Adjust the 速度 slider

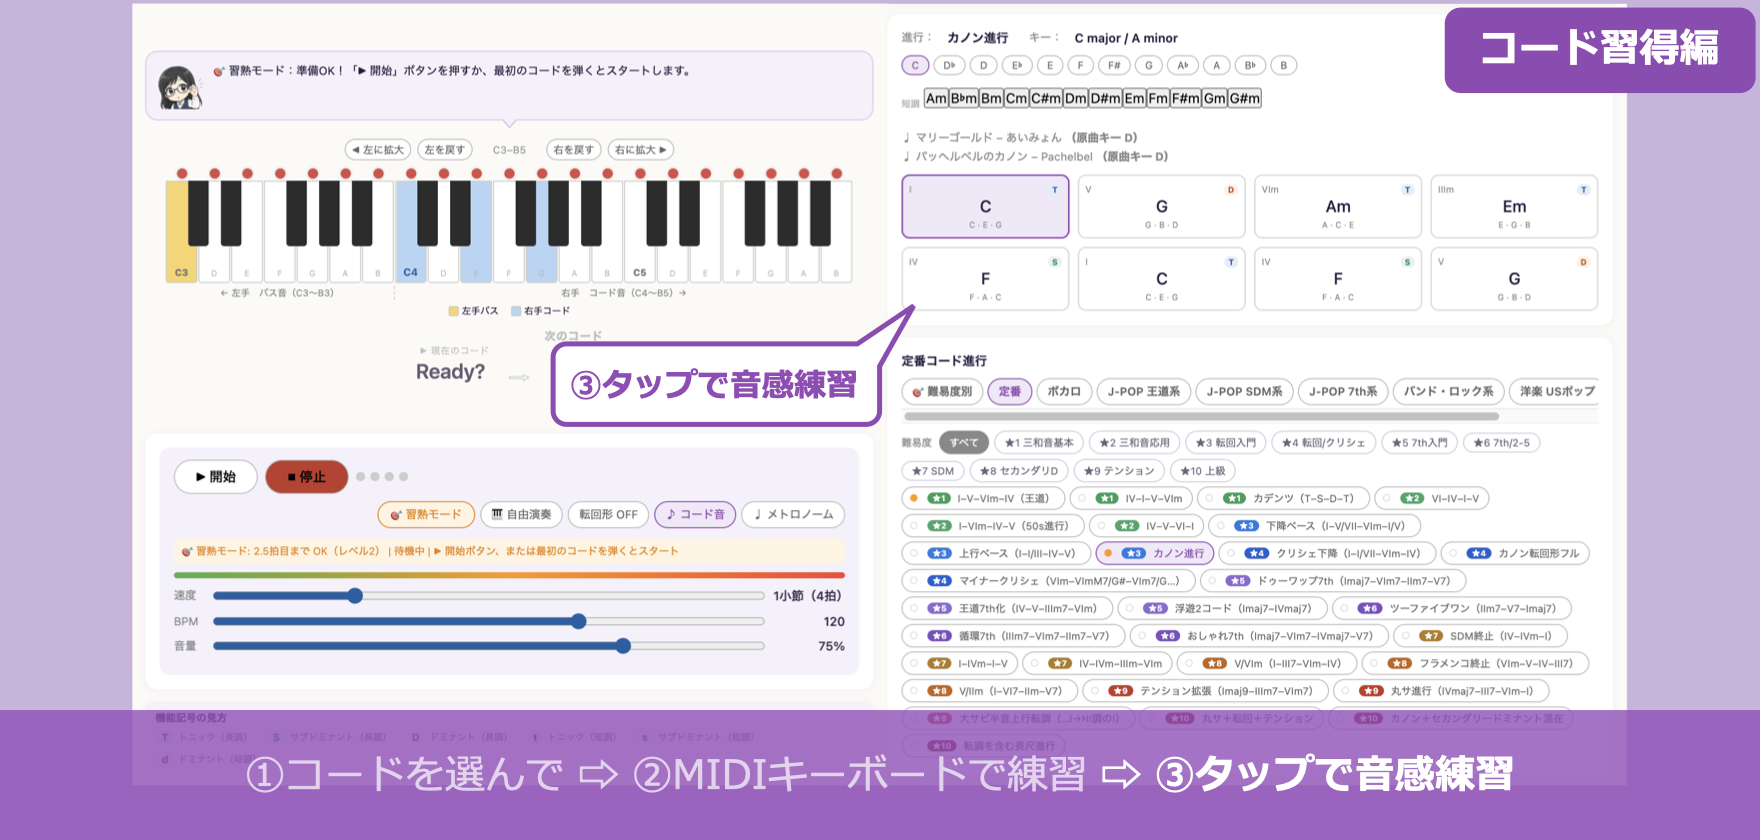tap(489, 596)
